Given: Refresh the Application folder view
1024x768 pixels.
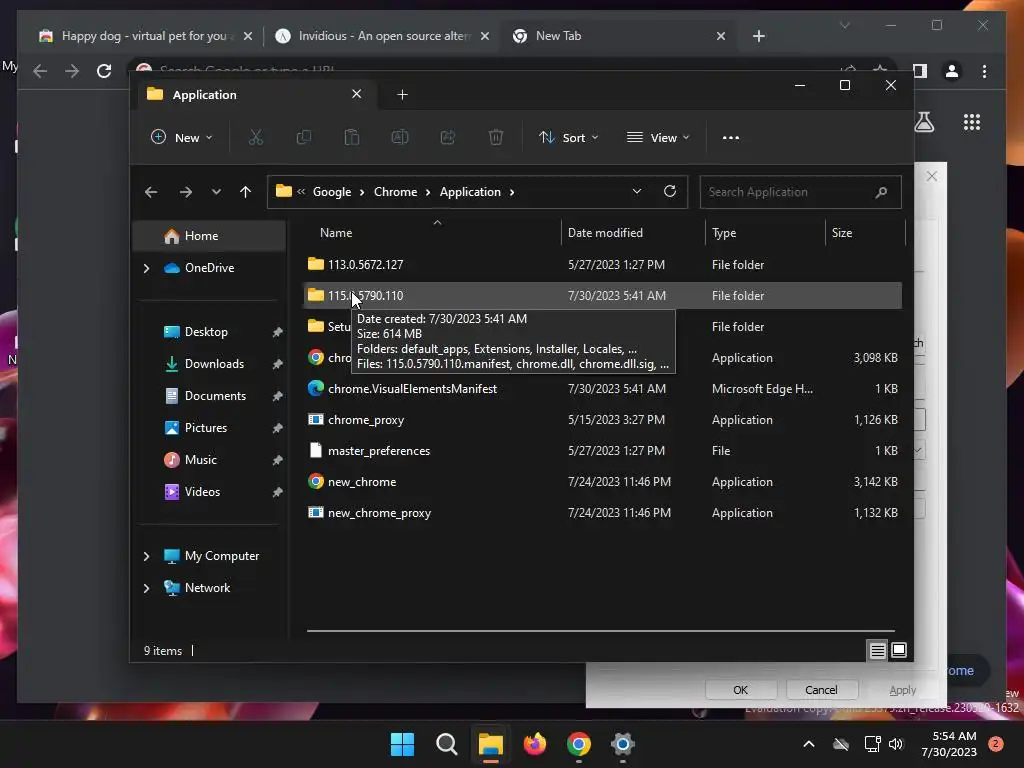Looking at the screenshot, I should (669, 191).
